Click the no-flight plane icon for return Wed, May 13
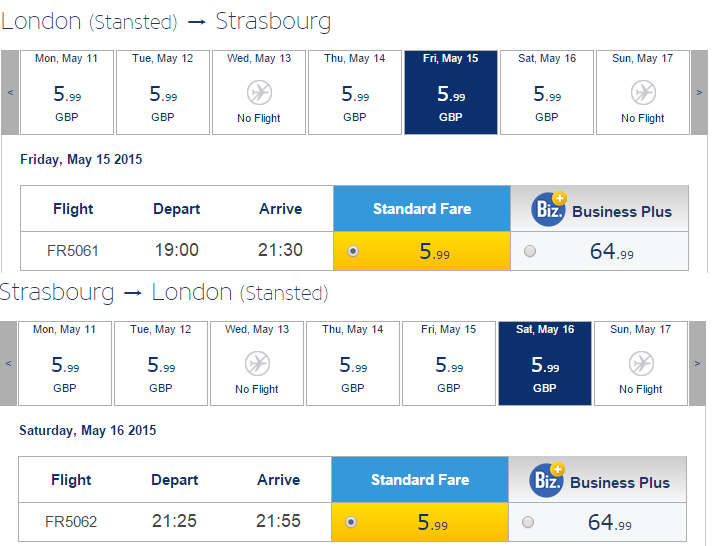The width and height of the screenshot is (717, 546). 257,364
